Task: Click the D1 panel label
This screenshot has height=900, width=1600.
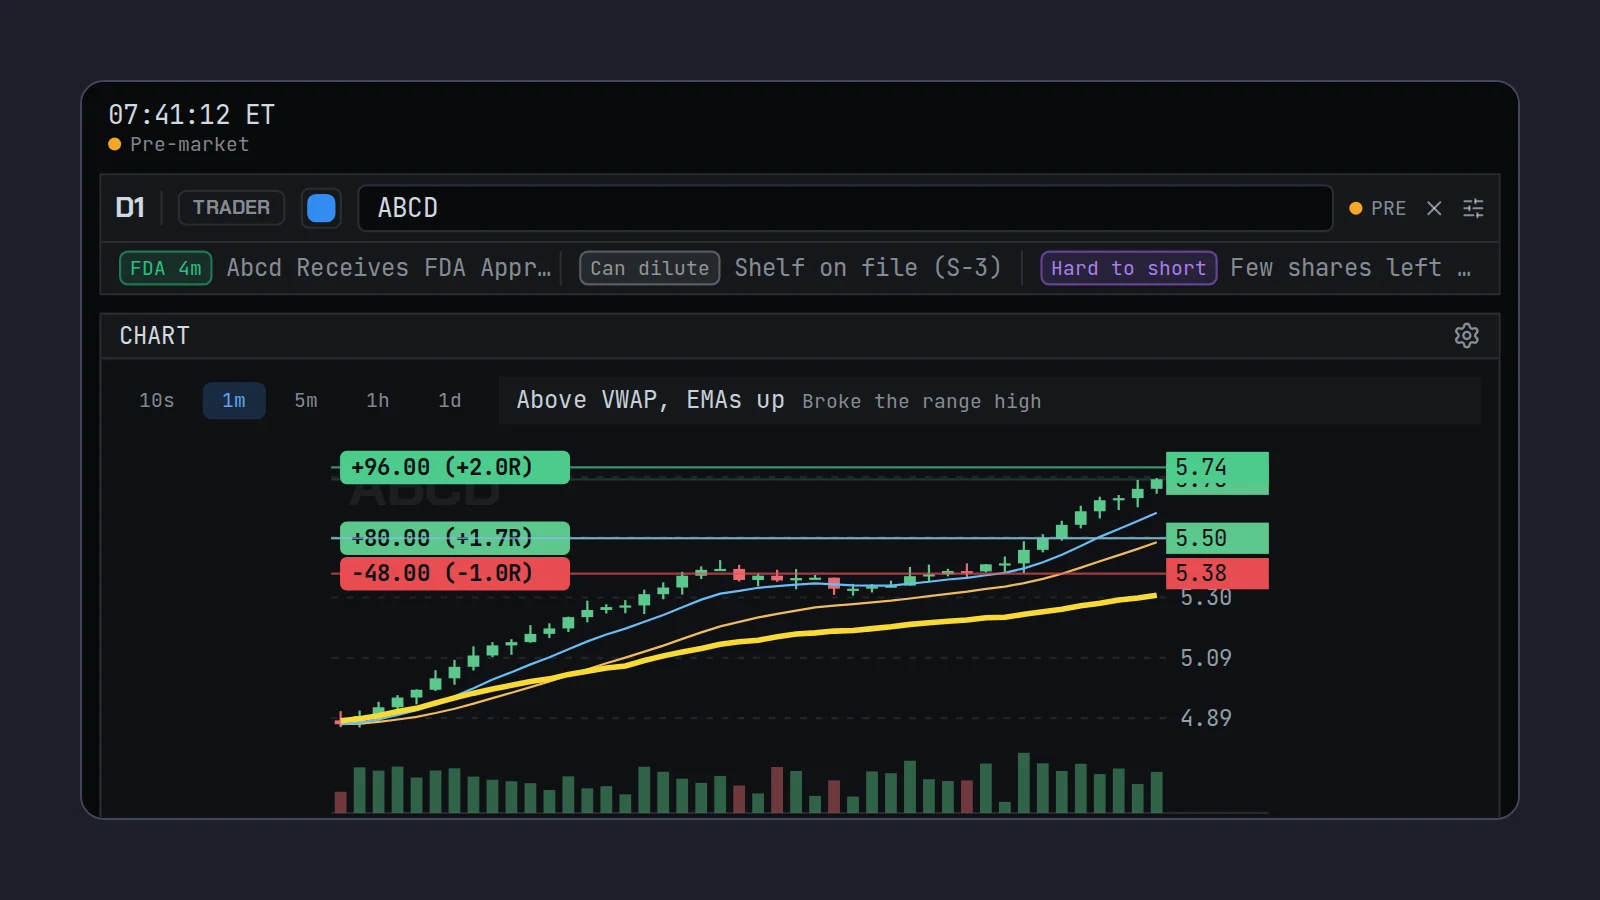Action: [130, 208]
